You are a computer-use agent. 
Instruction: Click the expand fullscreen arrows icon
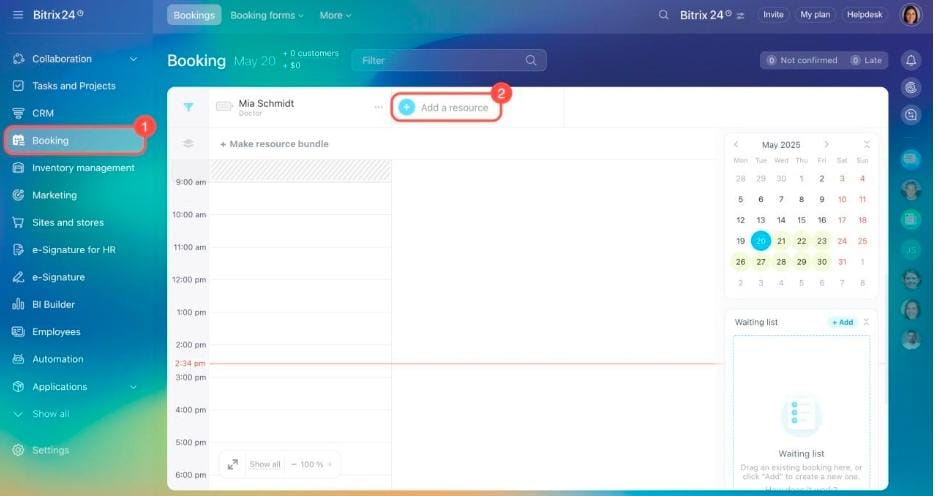coord(233,464)
